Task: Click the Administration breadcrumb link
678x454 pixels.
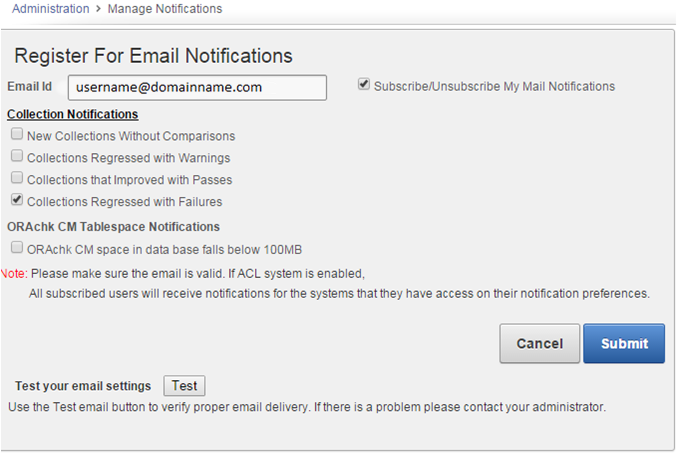Action: click(49, 9)
